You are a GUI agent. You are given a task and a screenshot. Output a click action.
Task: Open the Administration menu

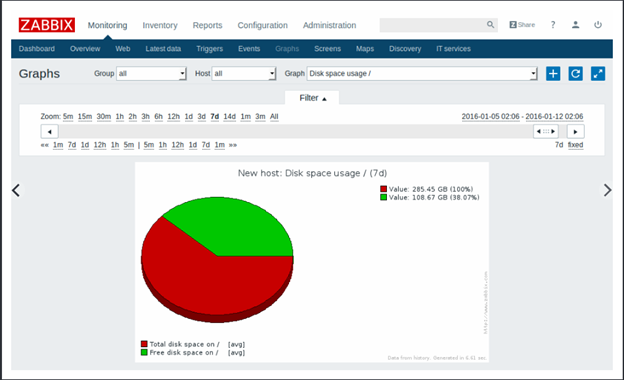point(330,25)
